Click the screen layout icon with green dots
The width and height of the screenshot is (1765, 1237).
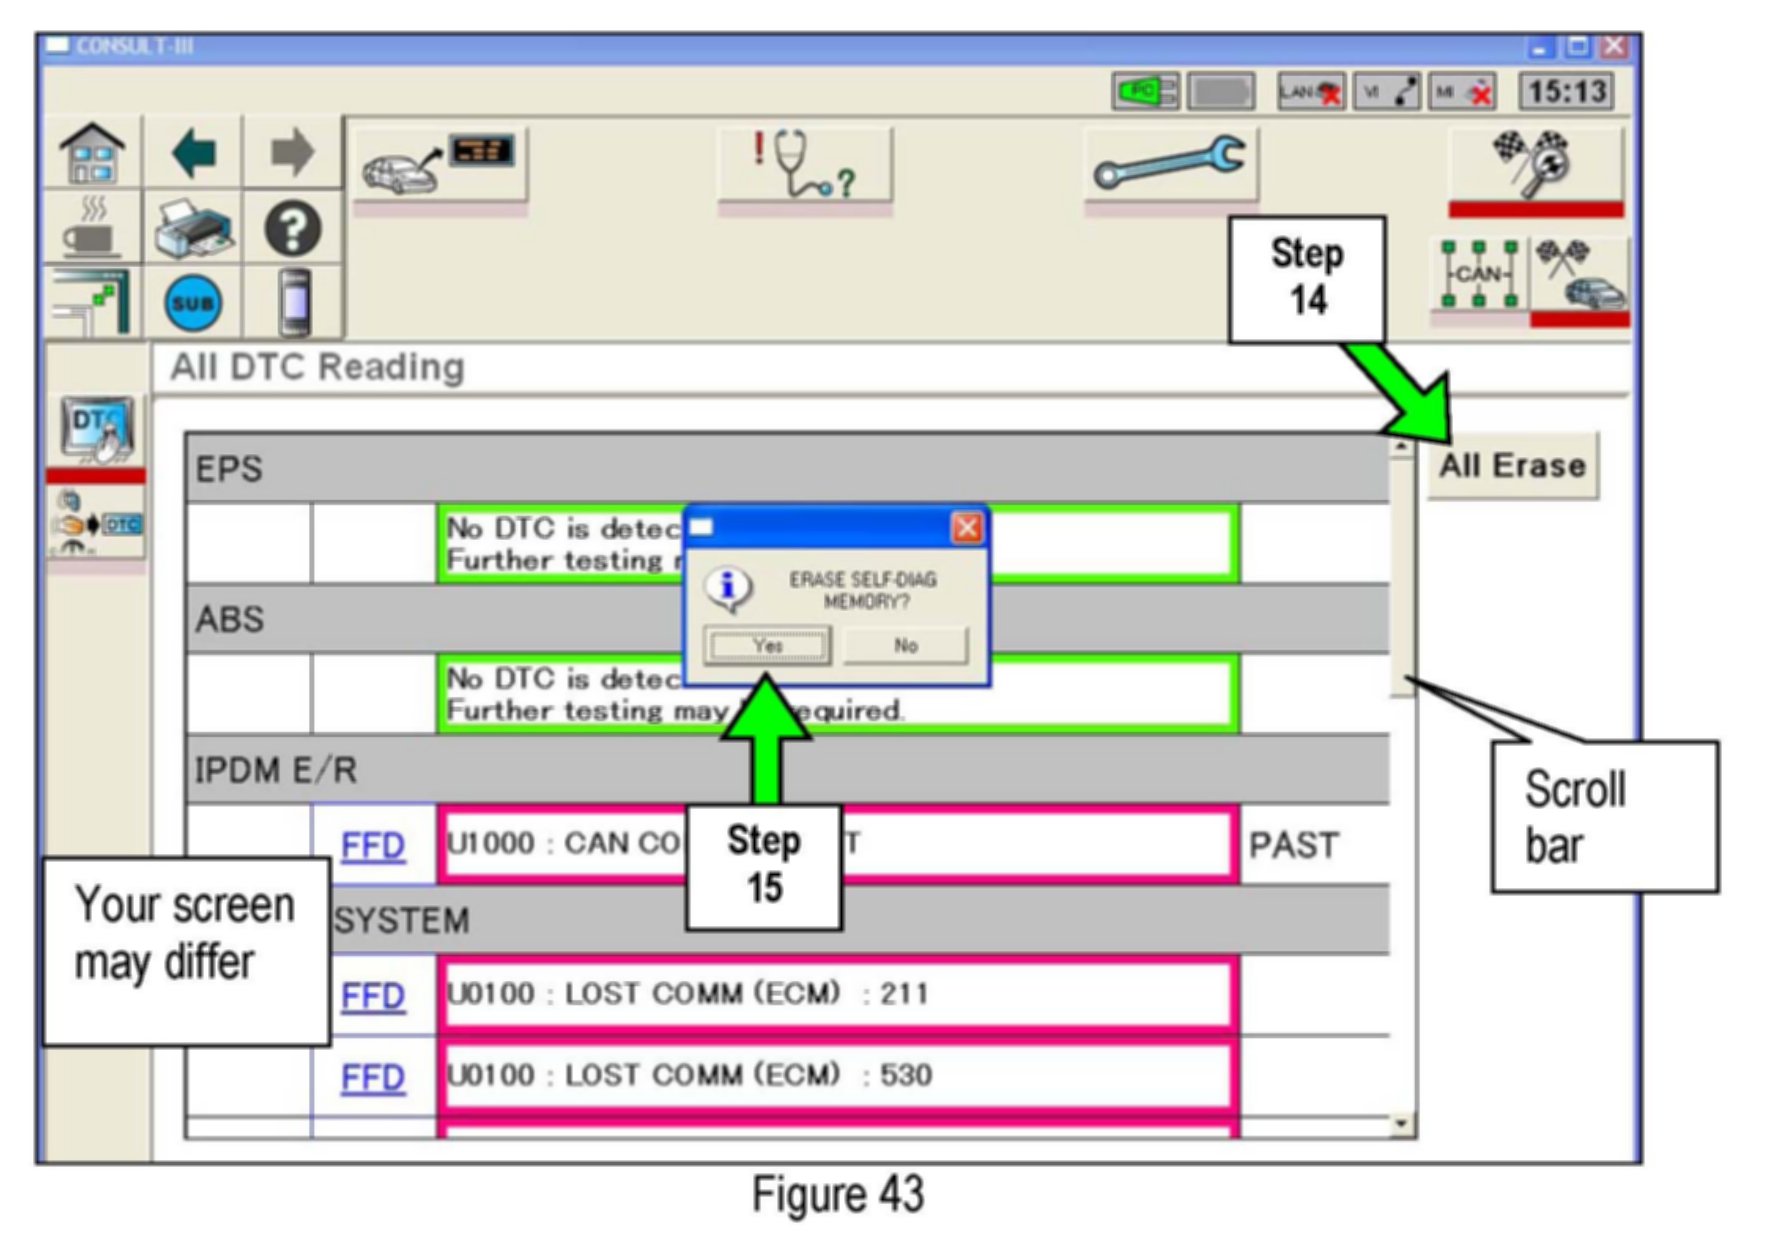93,301
